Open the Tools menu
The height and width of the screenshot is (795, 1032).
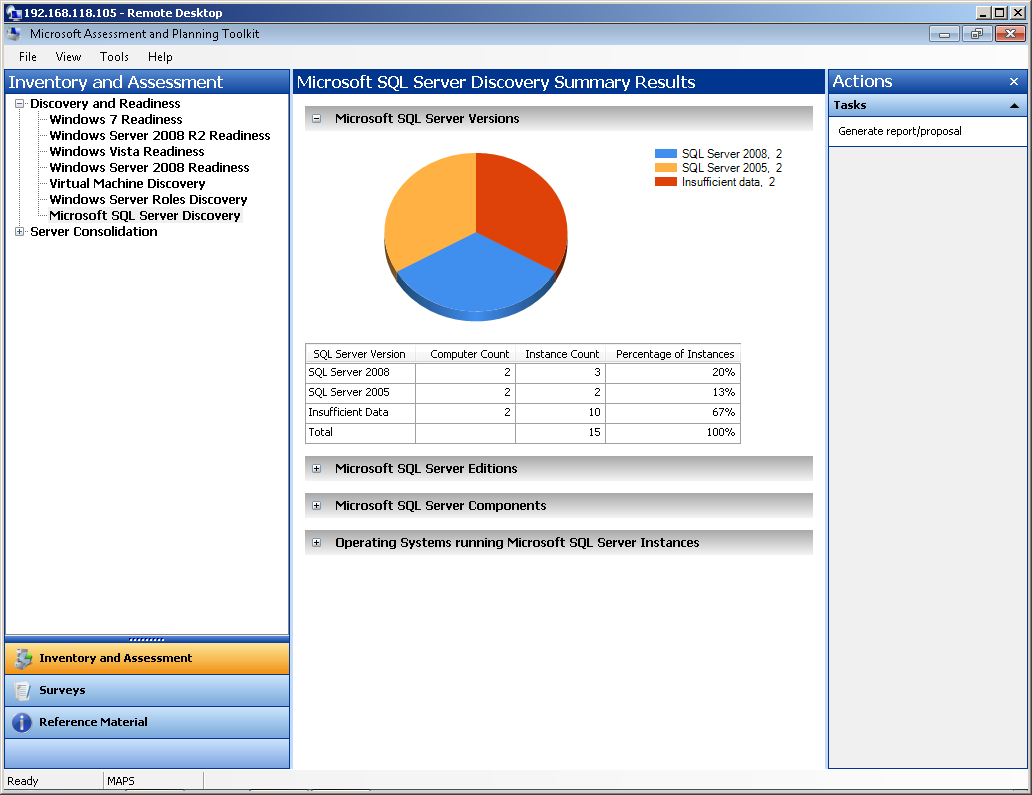[x=114, y=57]
